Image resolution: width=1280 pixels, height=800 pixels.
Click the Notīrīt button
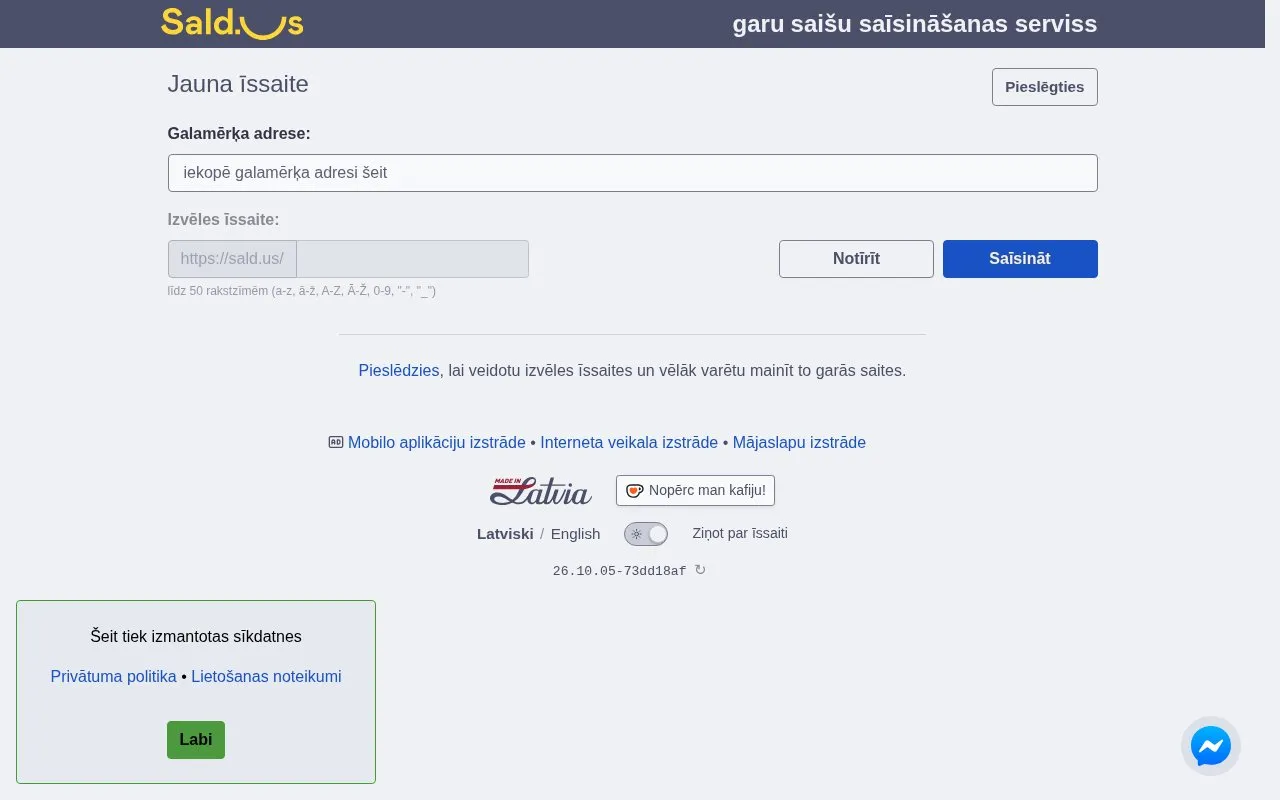(x=856, y=259)
